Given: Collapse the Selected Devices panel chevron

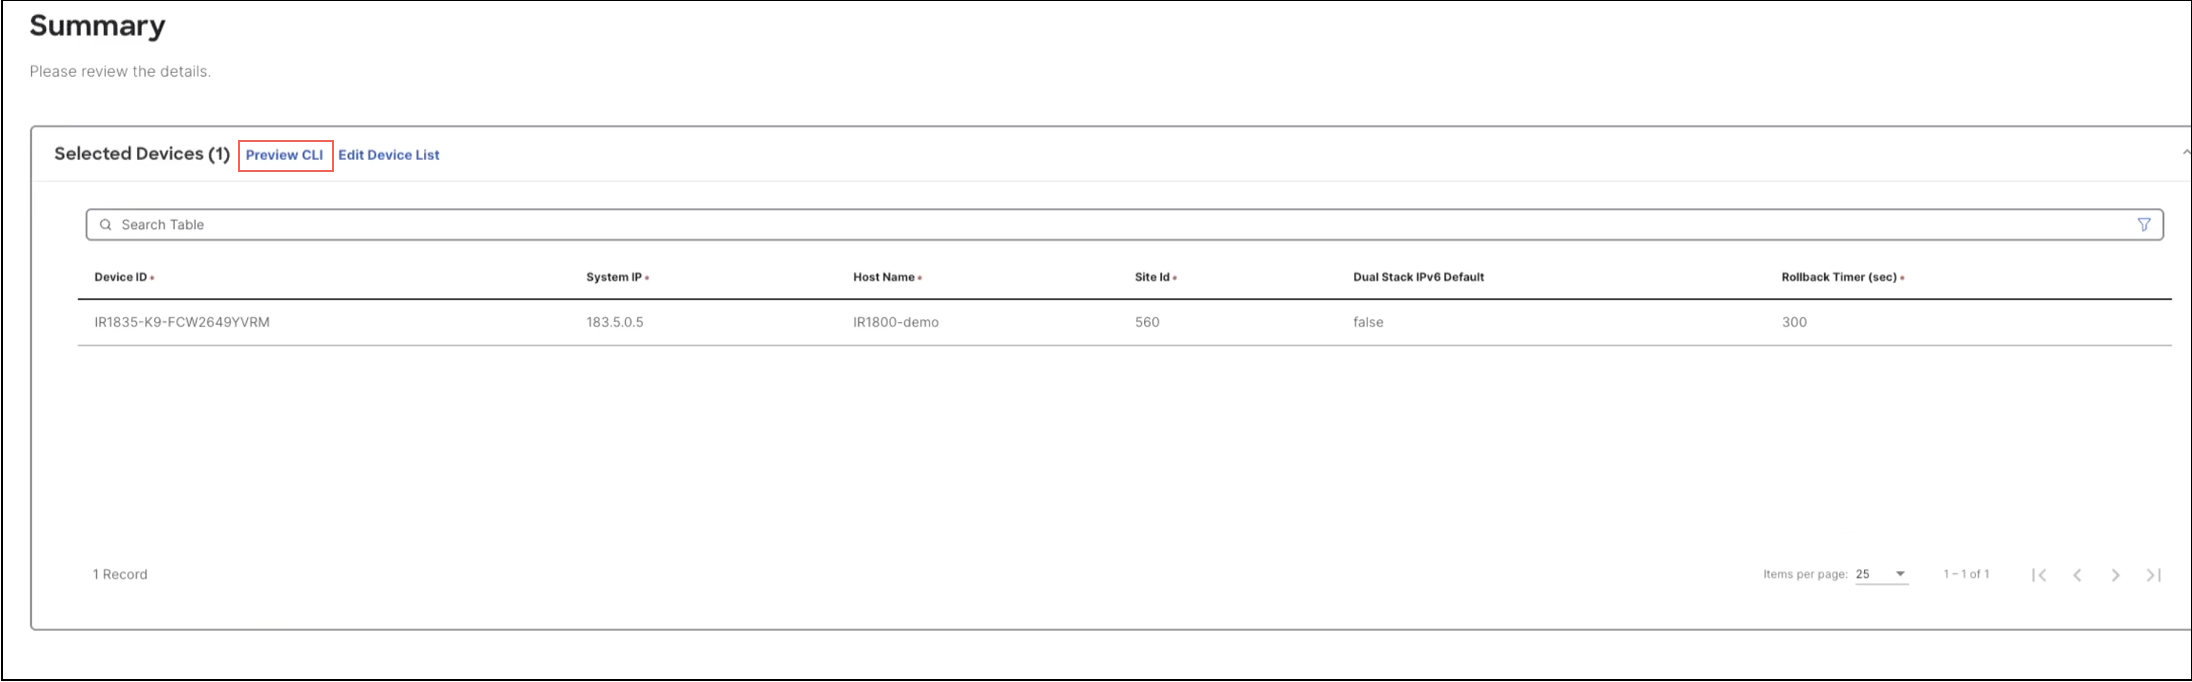Looking at the screenshot, I should tap(2186, 153).
